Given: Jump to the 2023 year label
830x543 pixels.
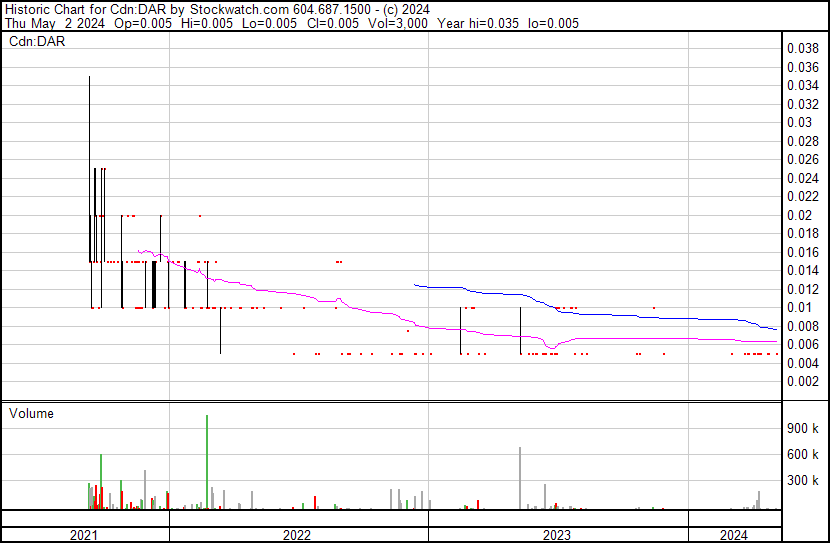Looking at the screenshot, I should click(557, 535).
